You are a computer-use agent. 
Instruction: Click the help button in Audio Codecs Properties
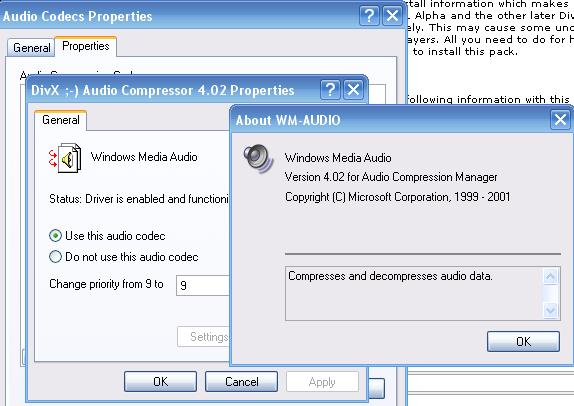click(369, 16)
